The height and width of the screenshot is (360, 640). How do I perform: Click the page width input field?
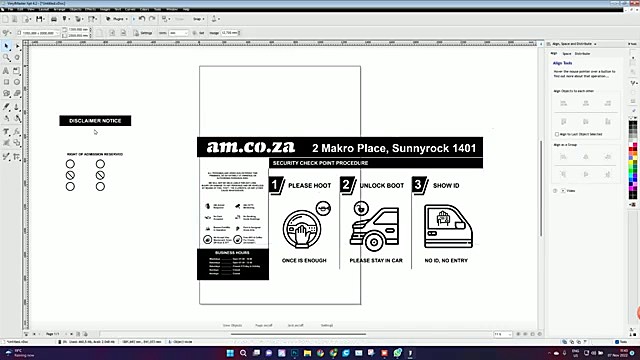tap(78, 30)
